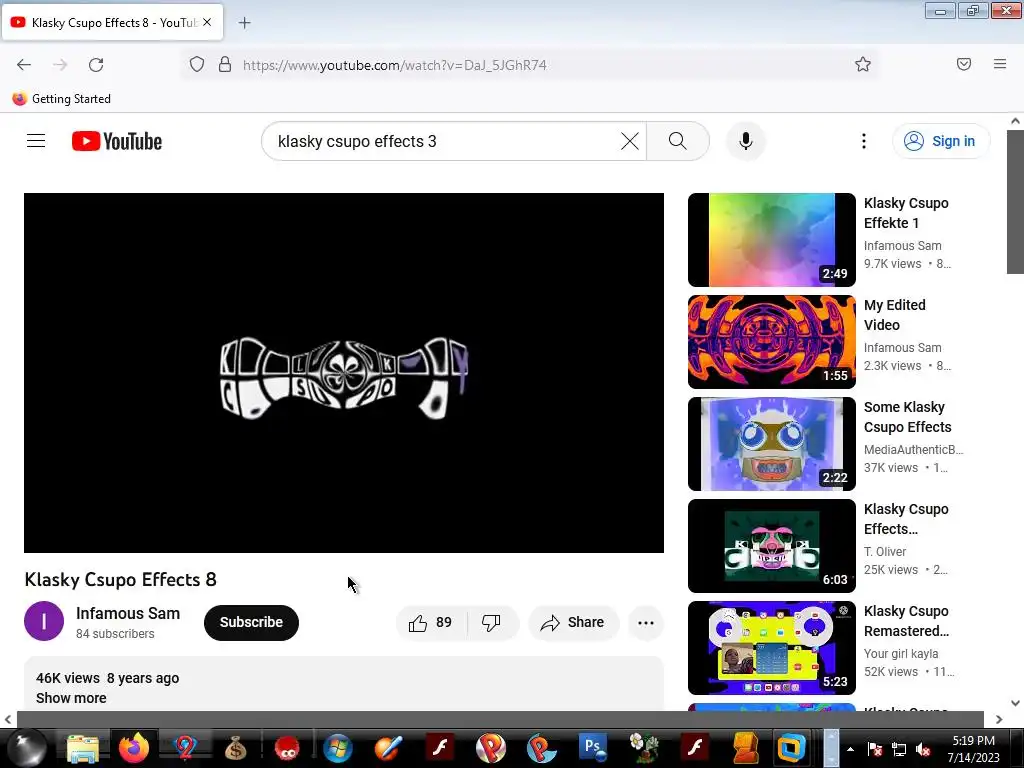The width and height of the screenshot is (1024, 768).
Task: Open Photoshop from the taskbar
Action: [592, 748]
